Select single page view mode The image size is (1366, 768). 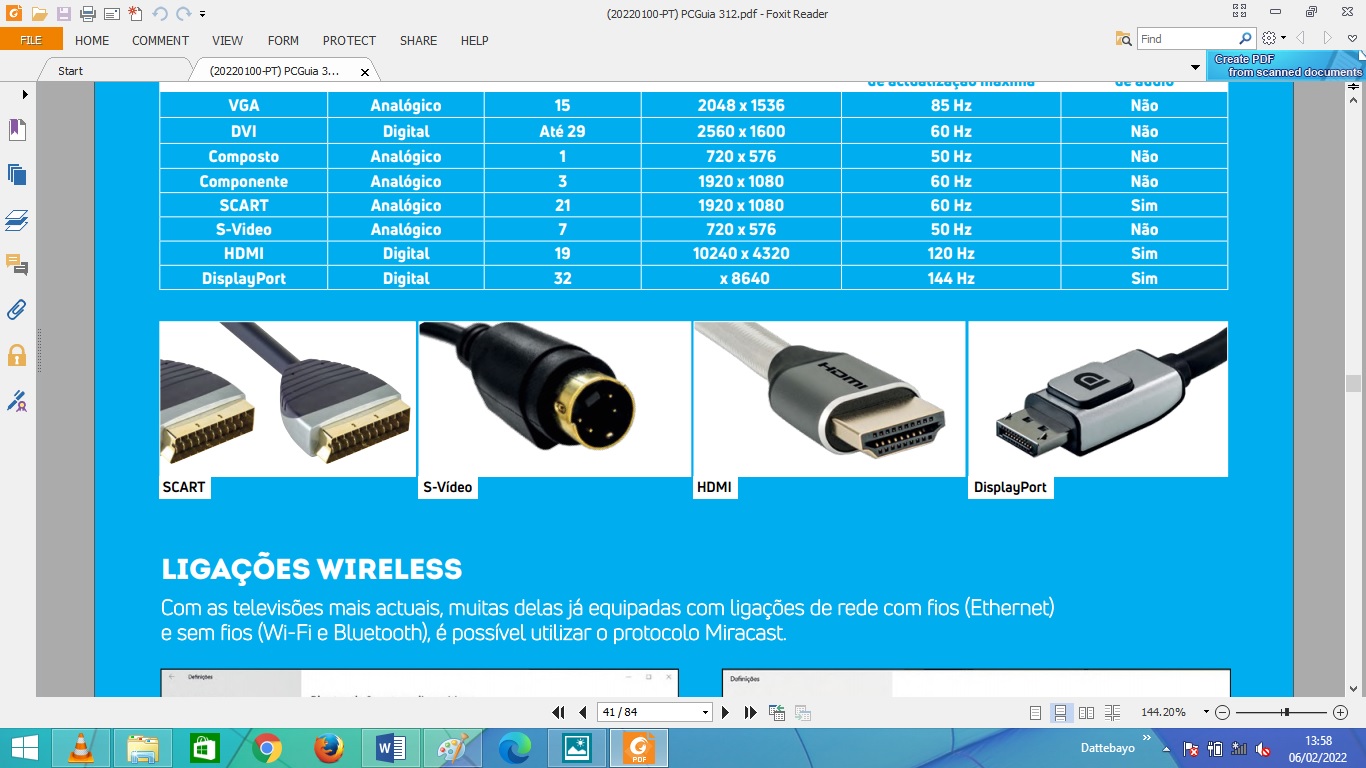pyautogui.click(x=1036, y=712)
